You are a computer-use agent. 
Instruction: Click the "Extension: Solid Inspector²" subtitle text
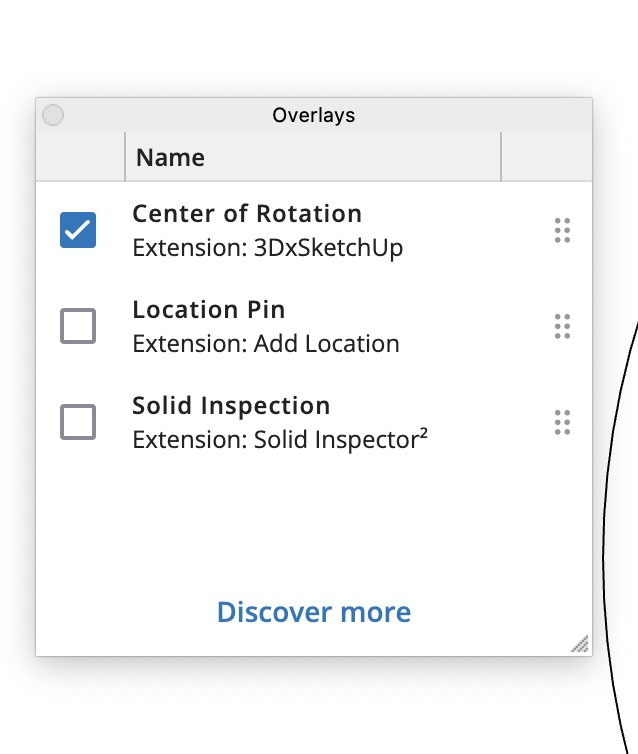pyautogui.click(x=280, y=440)
